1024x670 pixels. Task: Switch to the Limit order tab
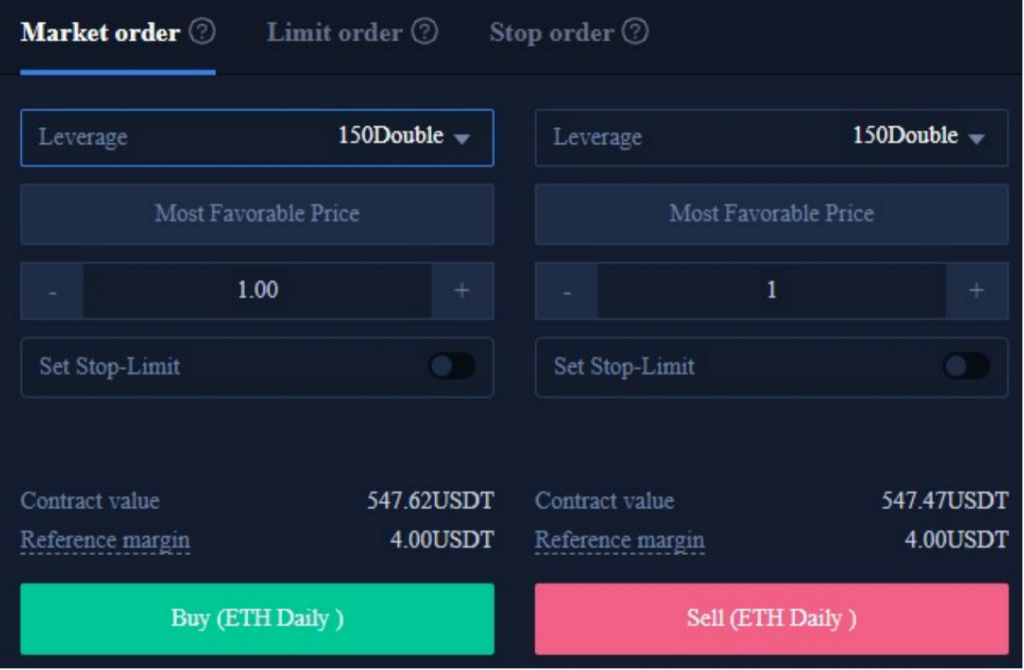(x=334, y=33)
